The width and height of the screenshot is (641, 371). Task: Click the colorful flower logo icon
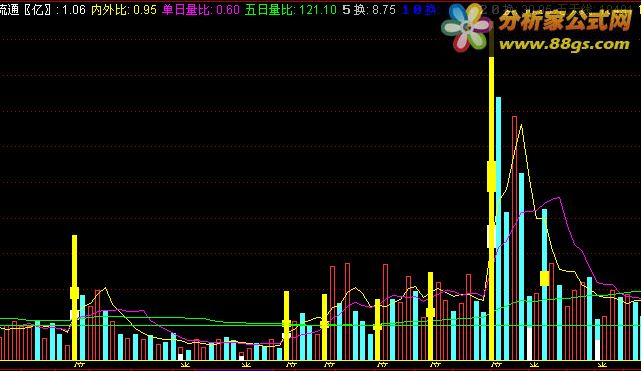(x=467, y=27)
